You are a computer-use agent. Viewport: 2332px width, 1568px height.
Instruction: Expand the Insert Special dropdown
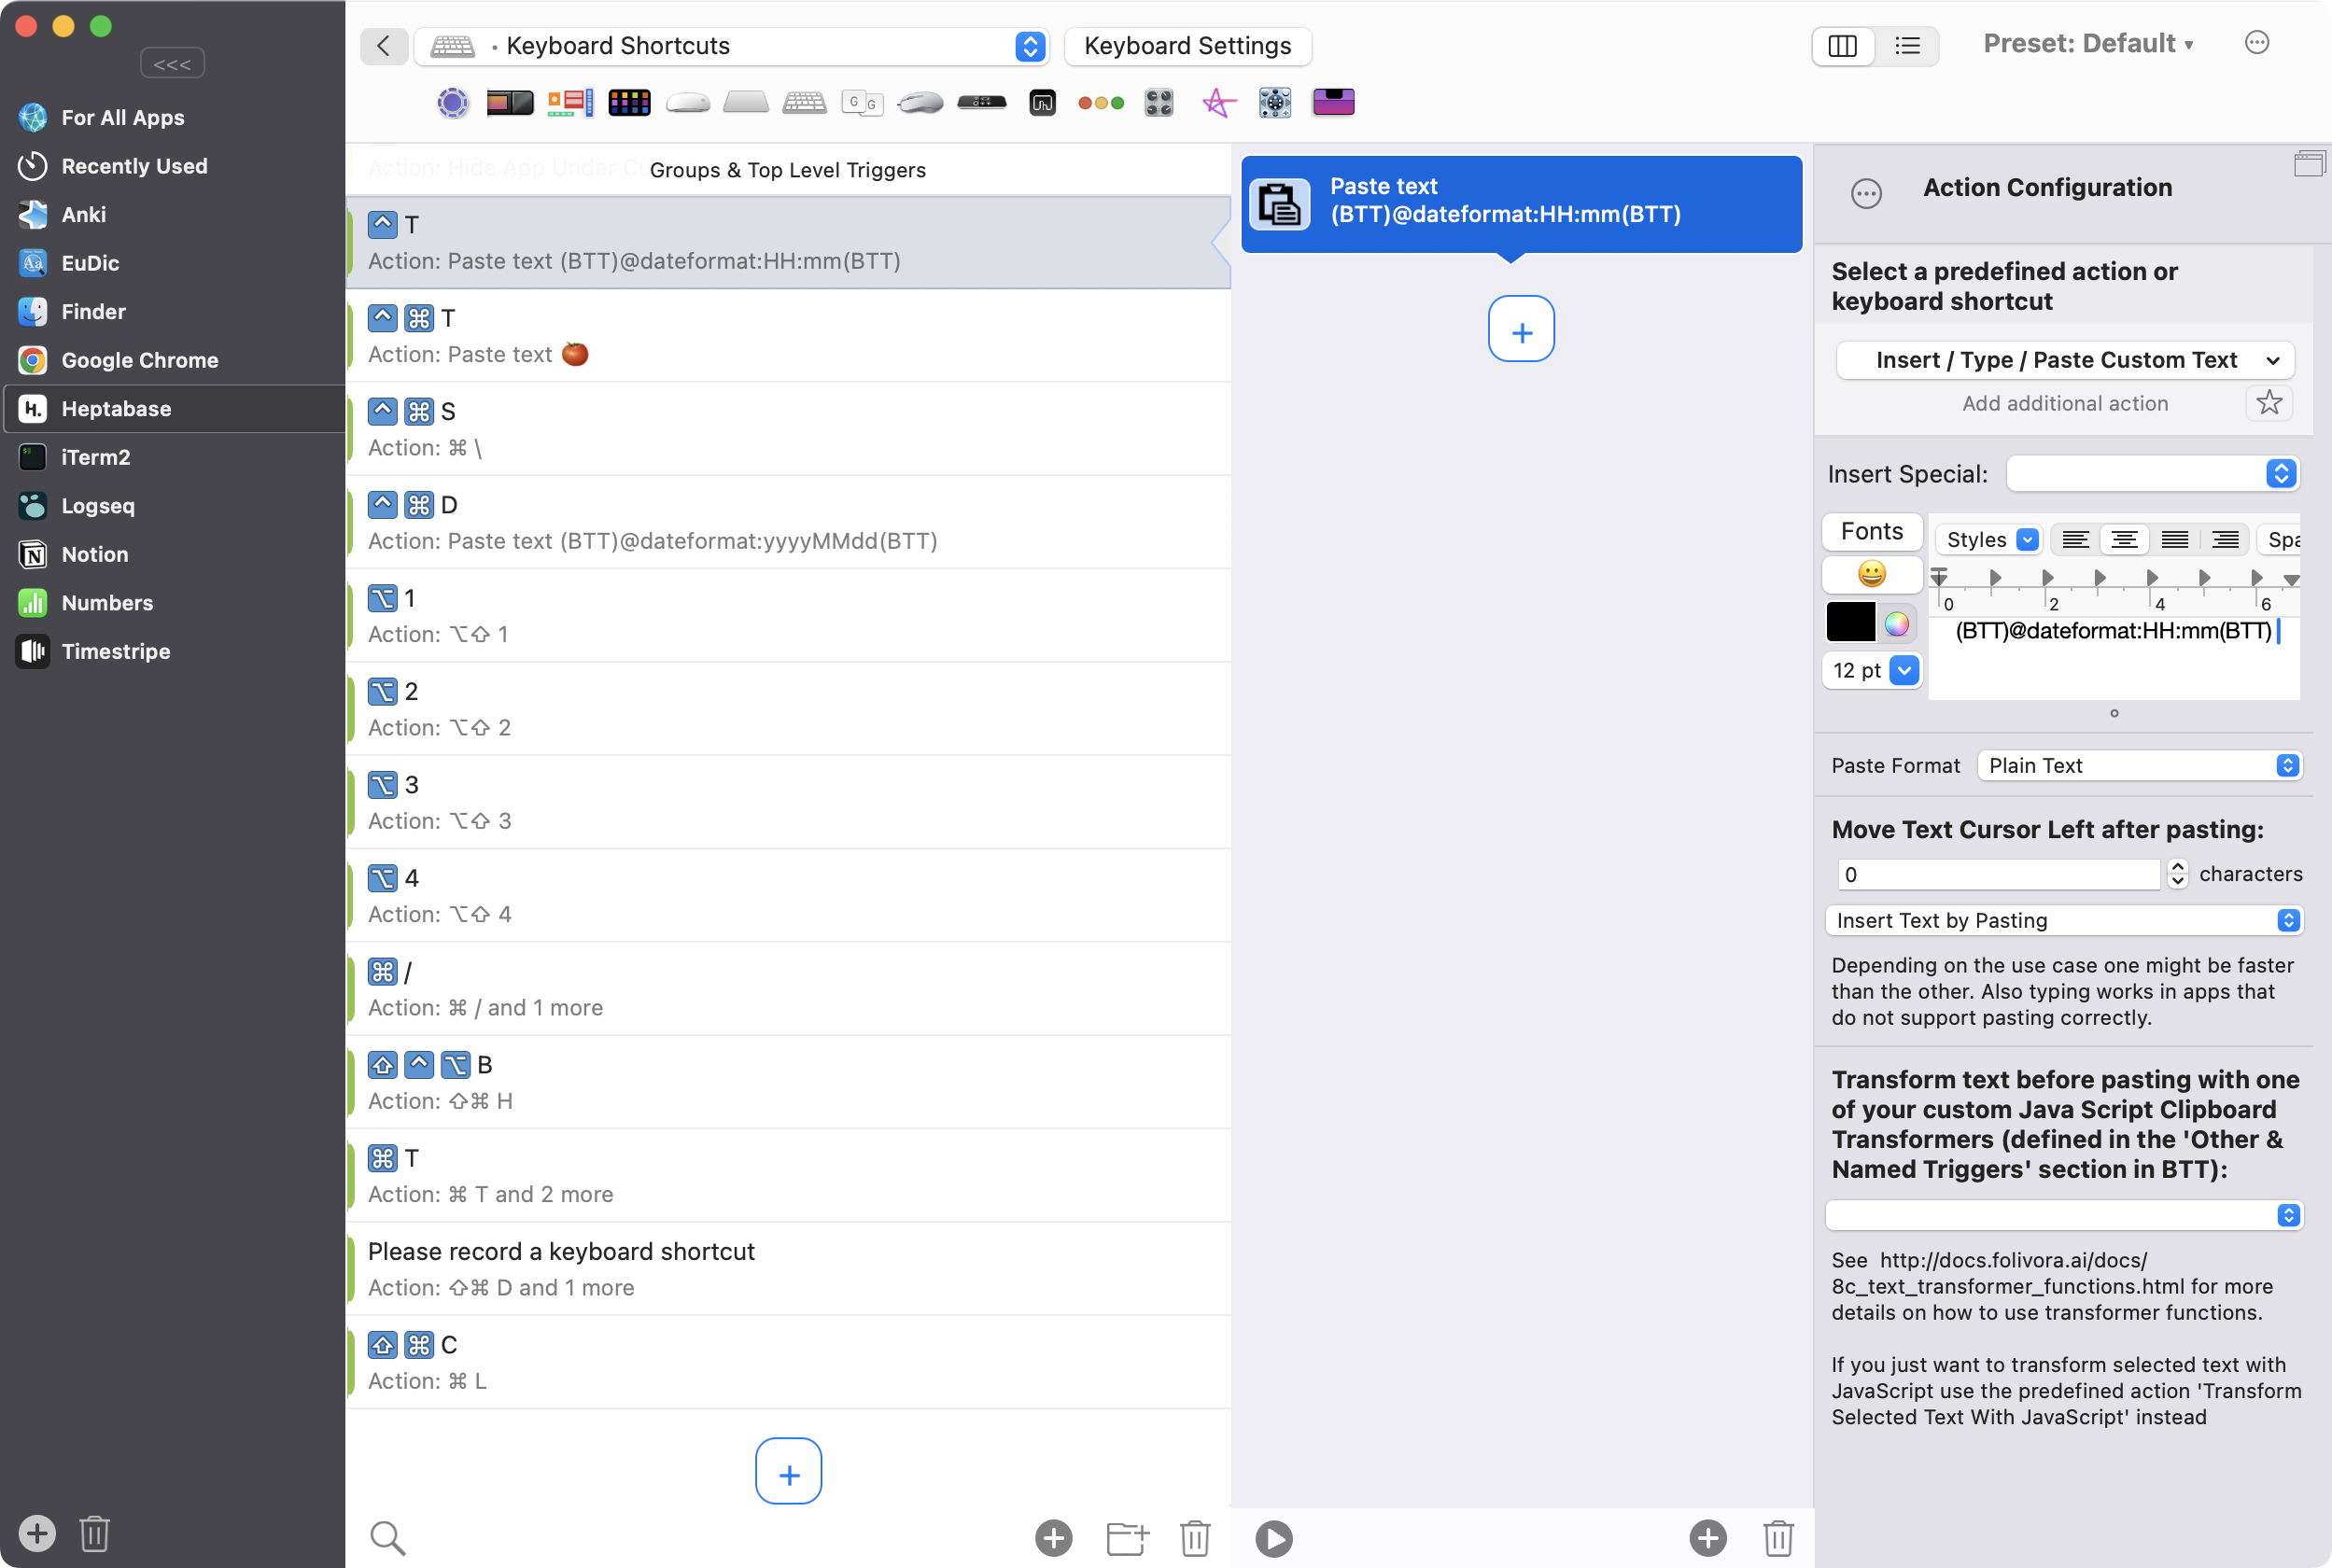(2153, 474)
